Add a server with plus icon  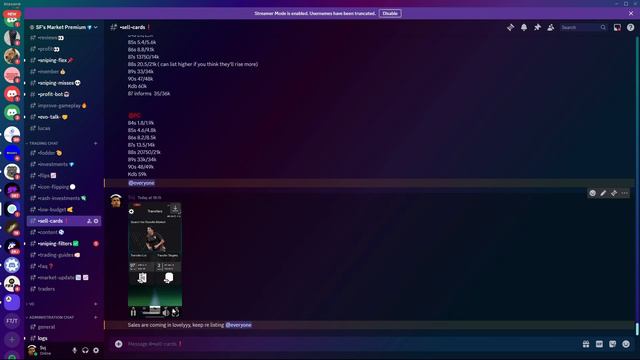(x=12, y=340)
